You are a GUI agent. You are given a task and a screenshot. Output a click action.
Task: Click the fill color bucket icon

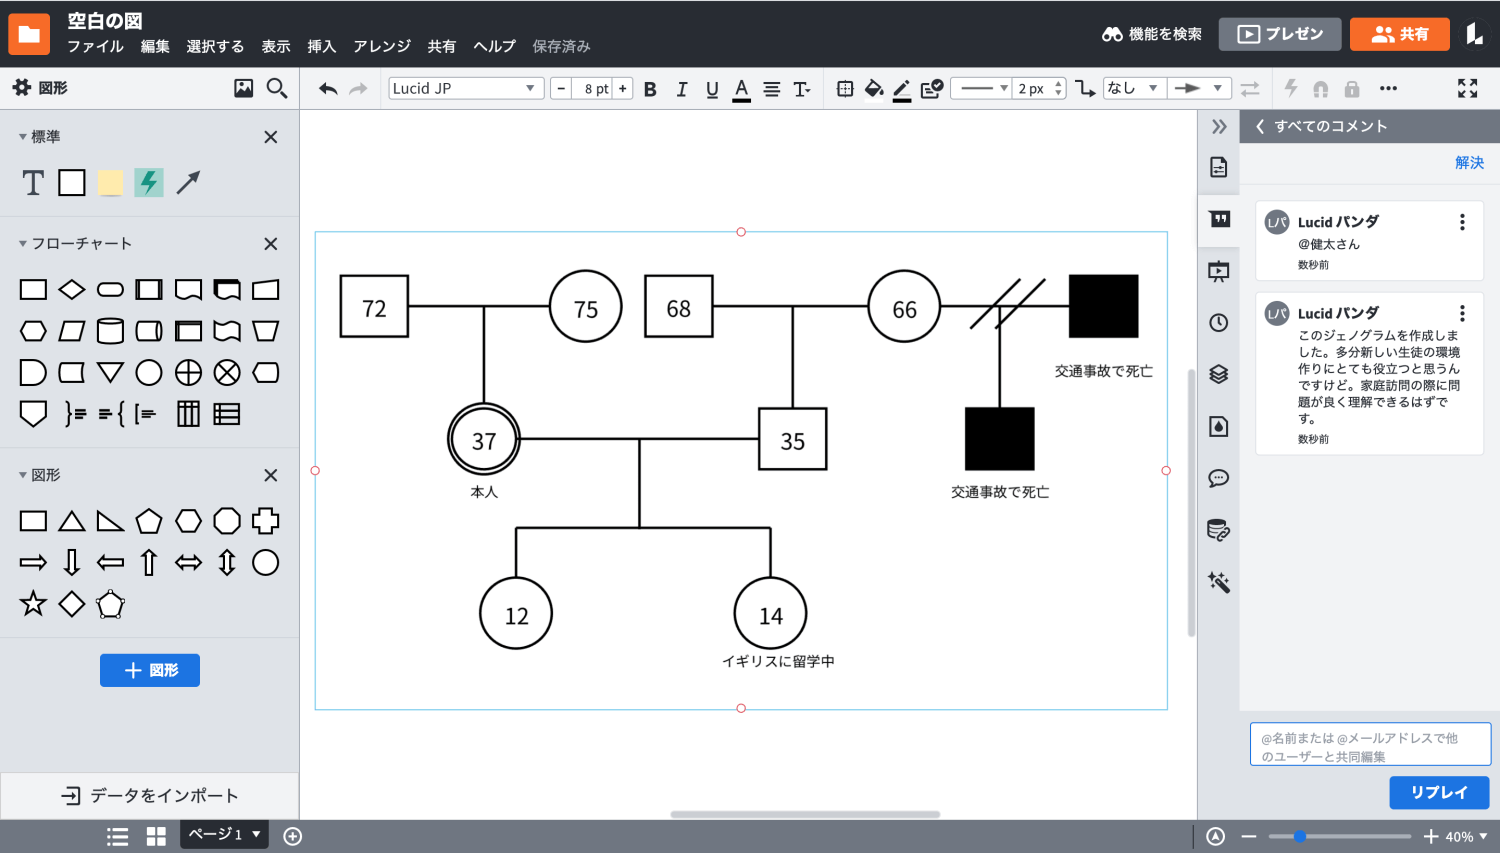[x=874, y=88]
